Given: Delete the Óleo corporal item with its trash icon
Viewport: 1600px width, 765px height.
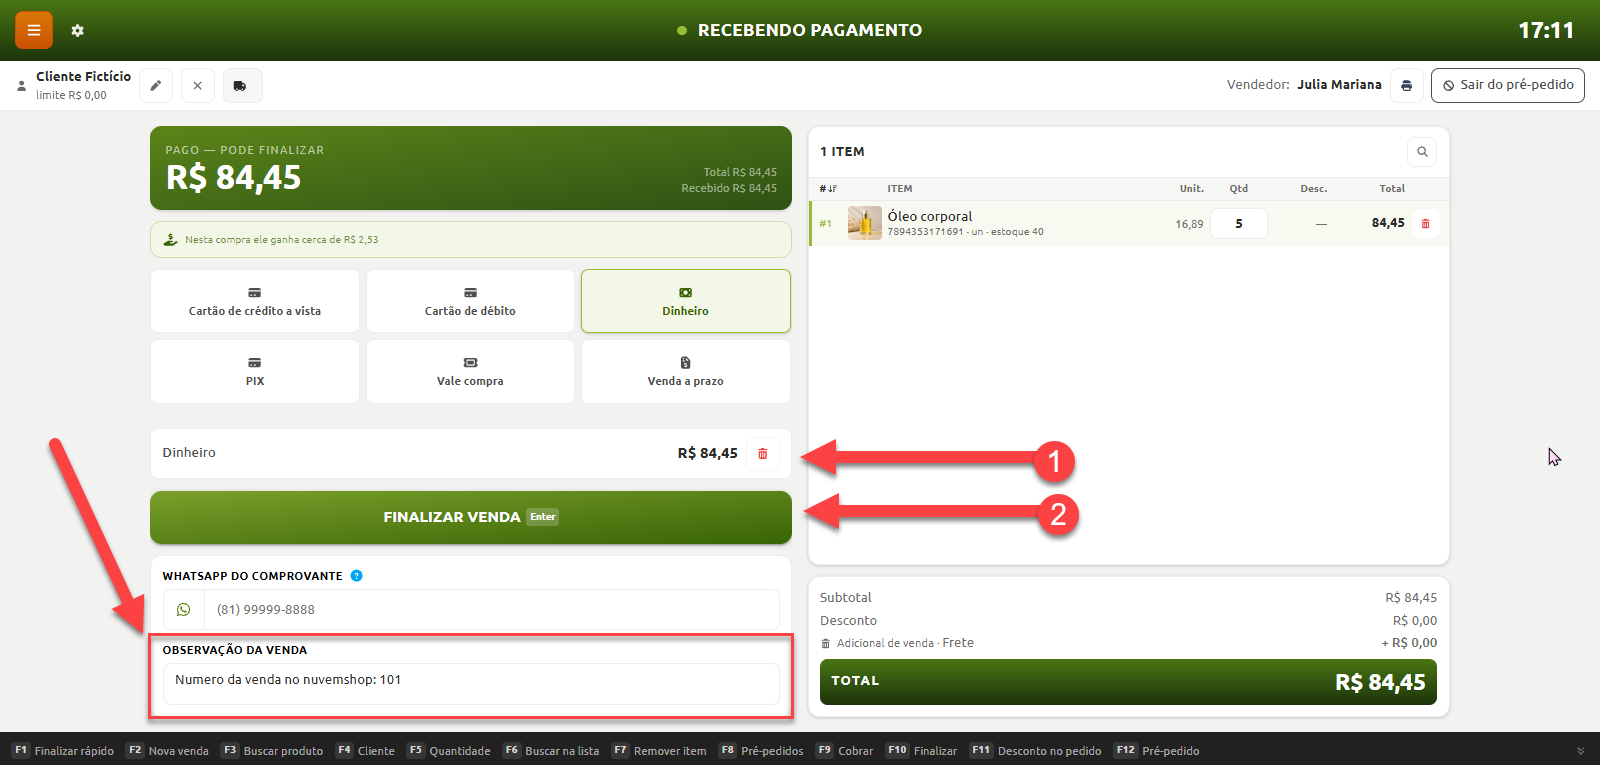Looking at the screenshot, I should (1426, 224).
